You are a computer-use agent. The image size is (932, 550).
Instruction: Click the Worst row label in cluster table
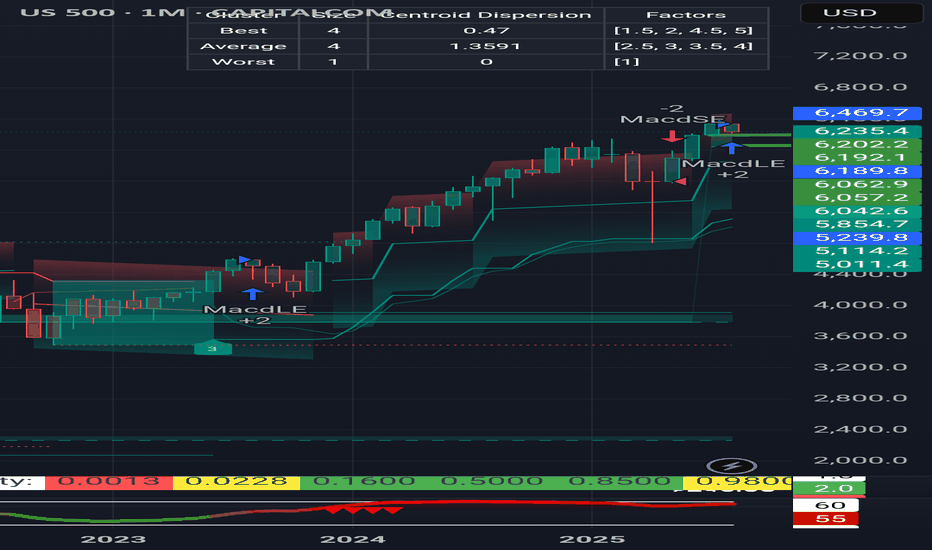[x=243, y=62]
